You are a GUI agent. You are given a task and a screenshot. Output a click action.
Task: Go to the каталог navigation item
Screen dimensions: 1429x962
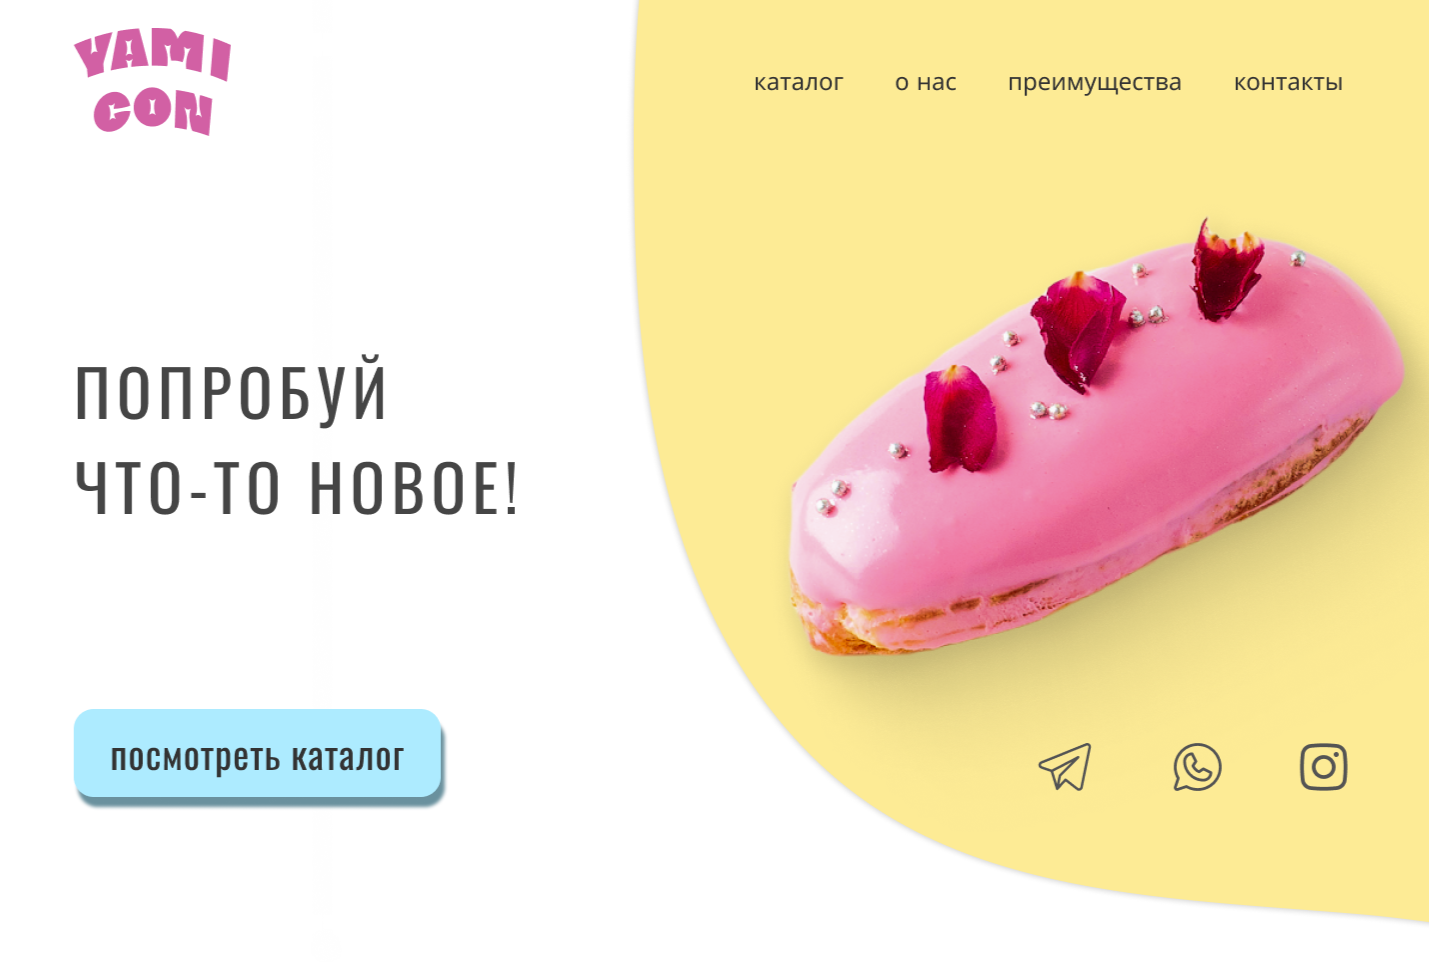(x=798, y=82)
